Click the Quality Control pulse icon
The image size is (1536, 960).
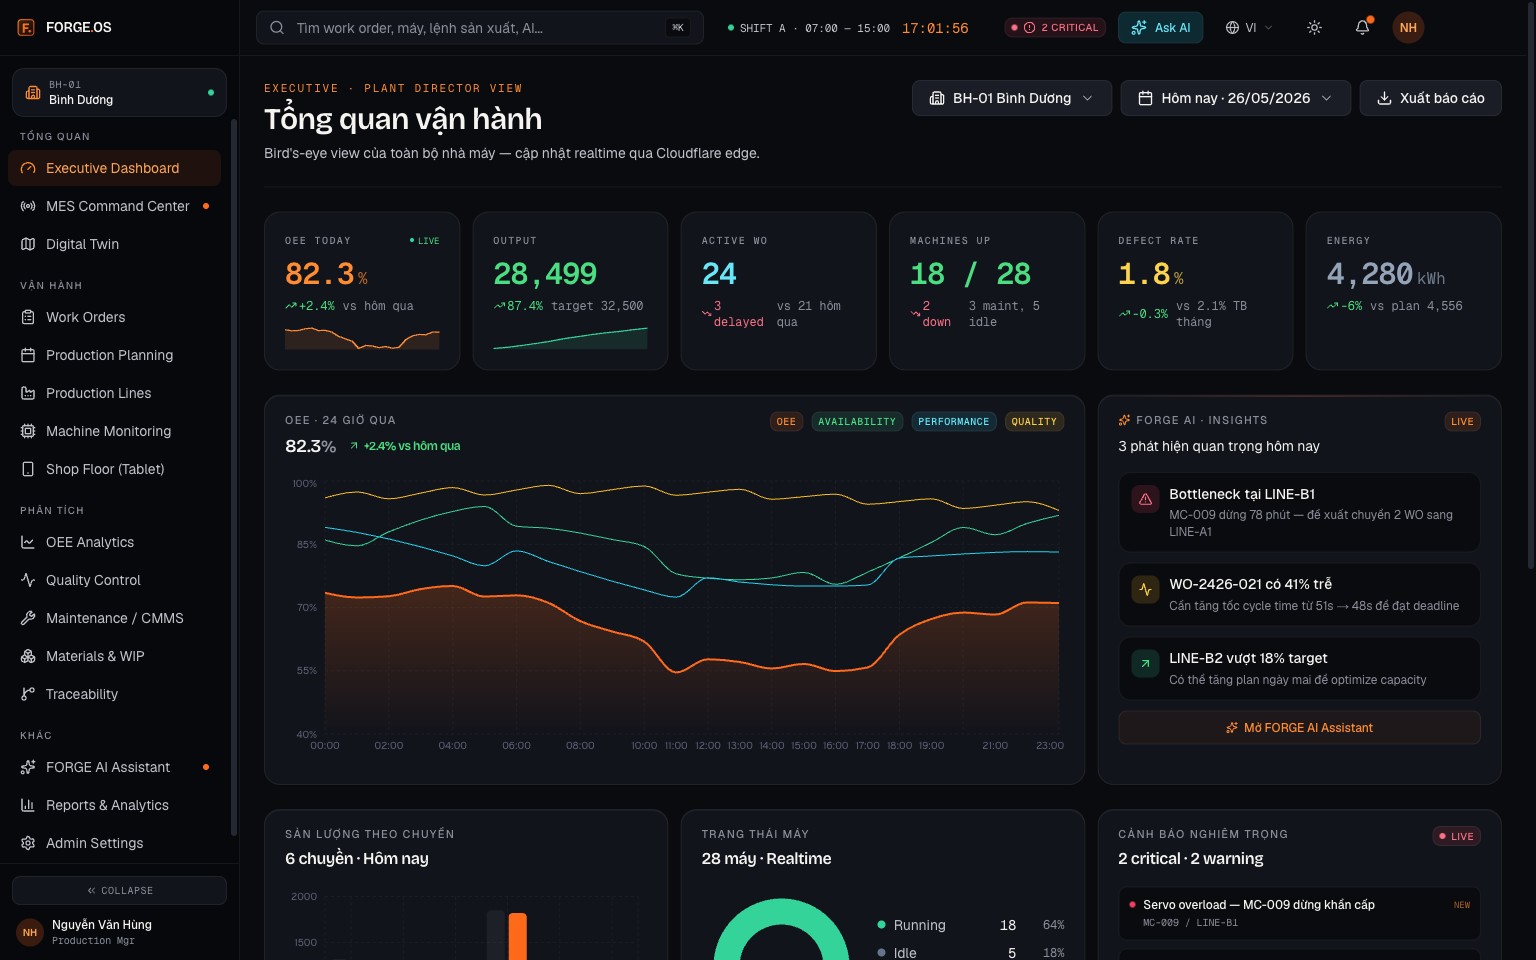tap(28, 580)
